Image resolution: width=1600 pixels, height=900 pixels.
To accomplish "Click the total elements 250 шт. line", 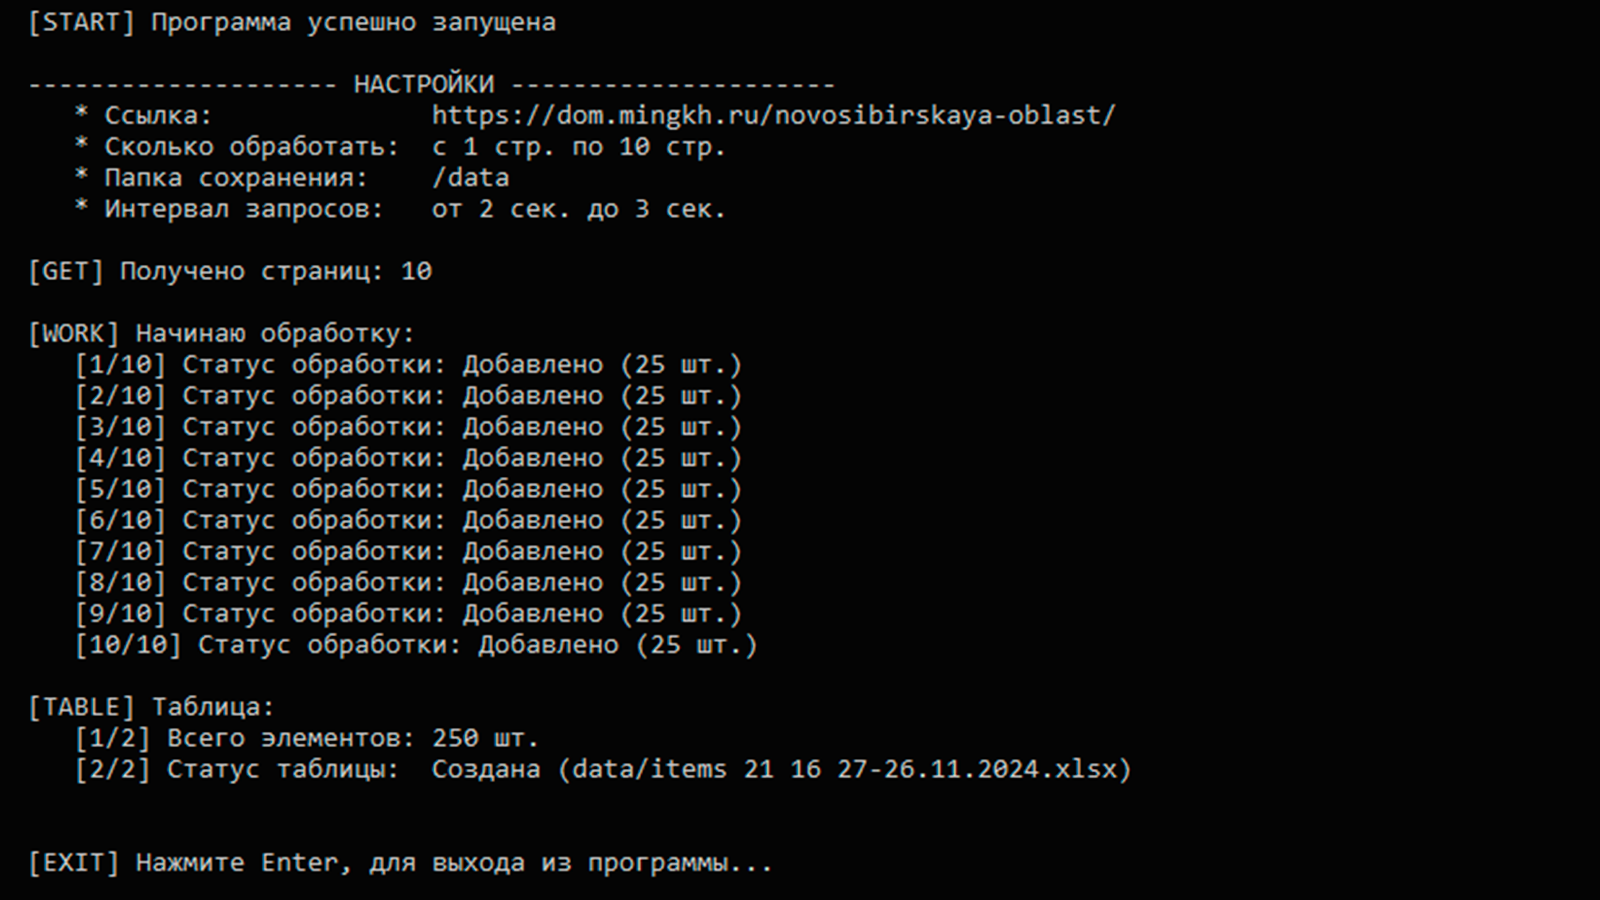I will (x=306, y=738).
